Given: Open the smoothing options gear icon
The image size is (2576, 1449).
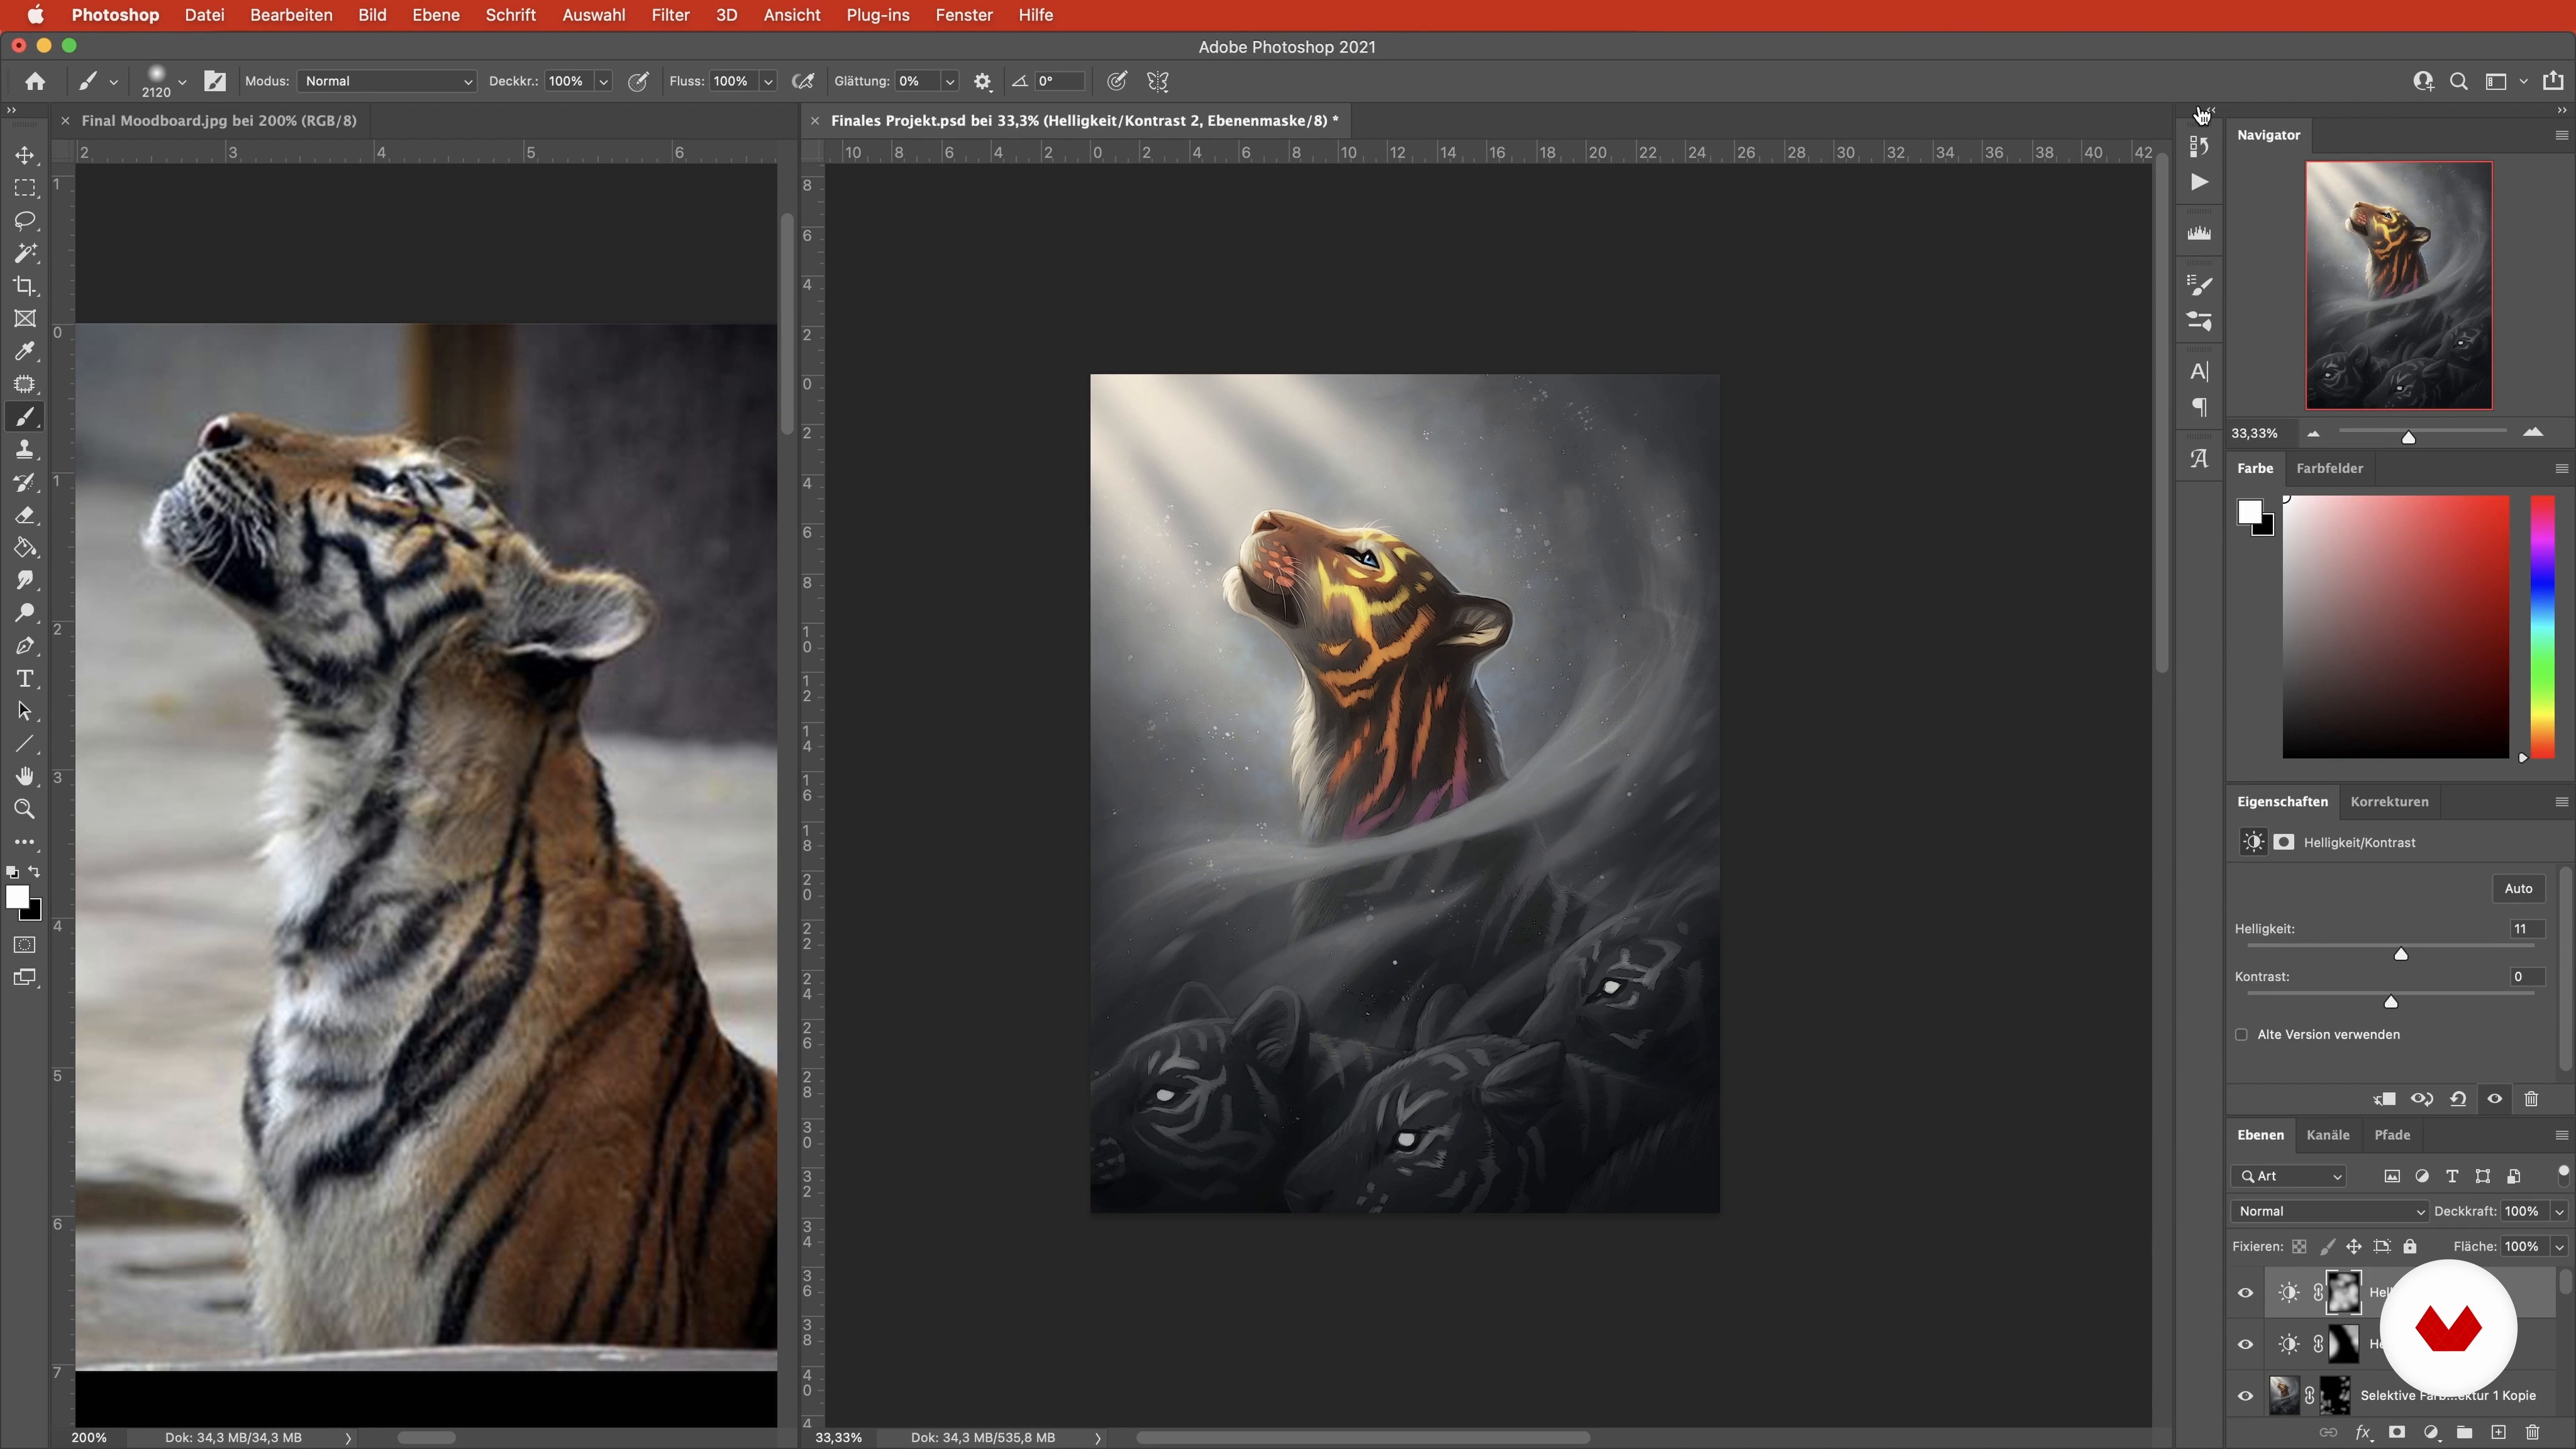Looking at the screenshot, I should [983, 82].
